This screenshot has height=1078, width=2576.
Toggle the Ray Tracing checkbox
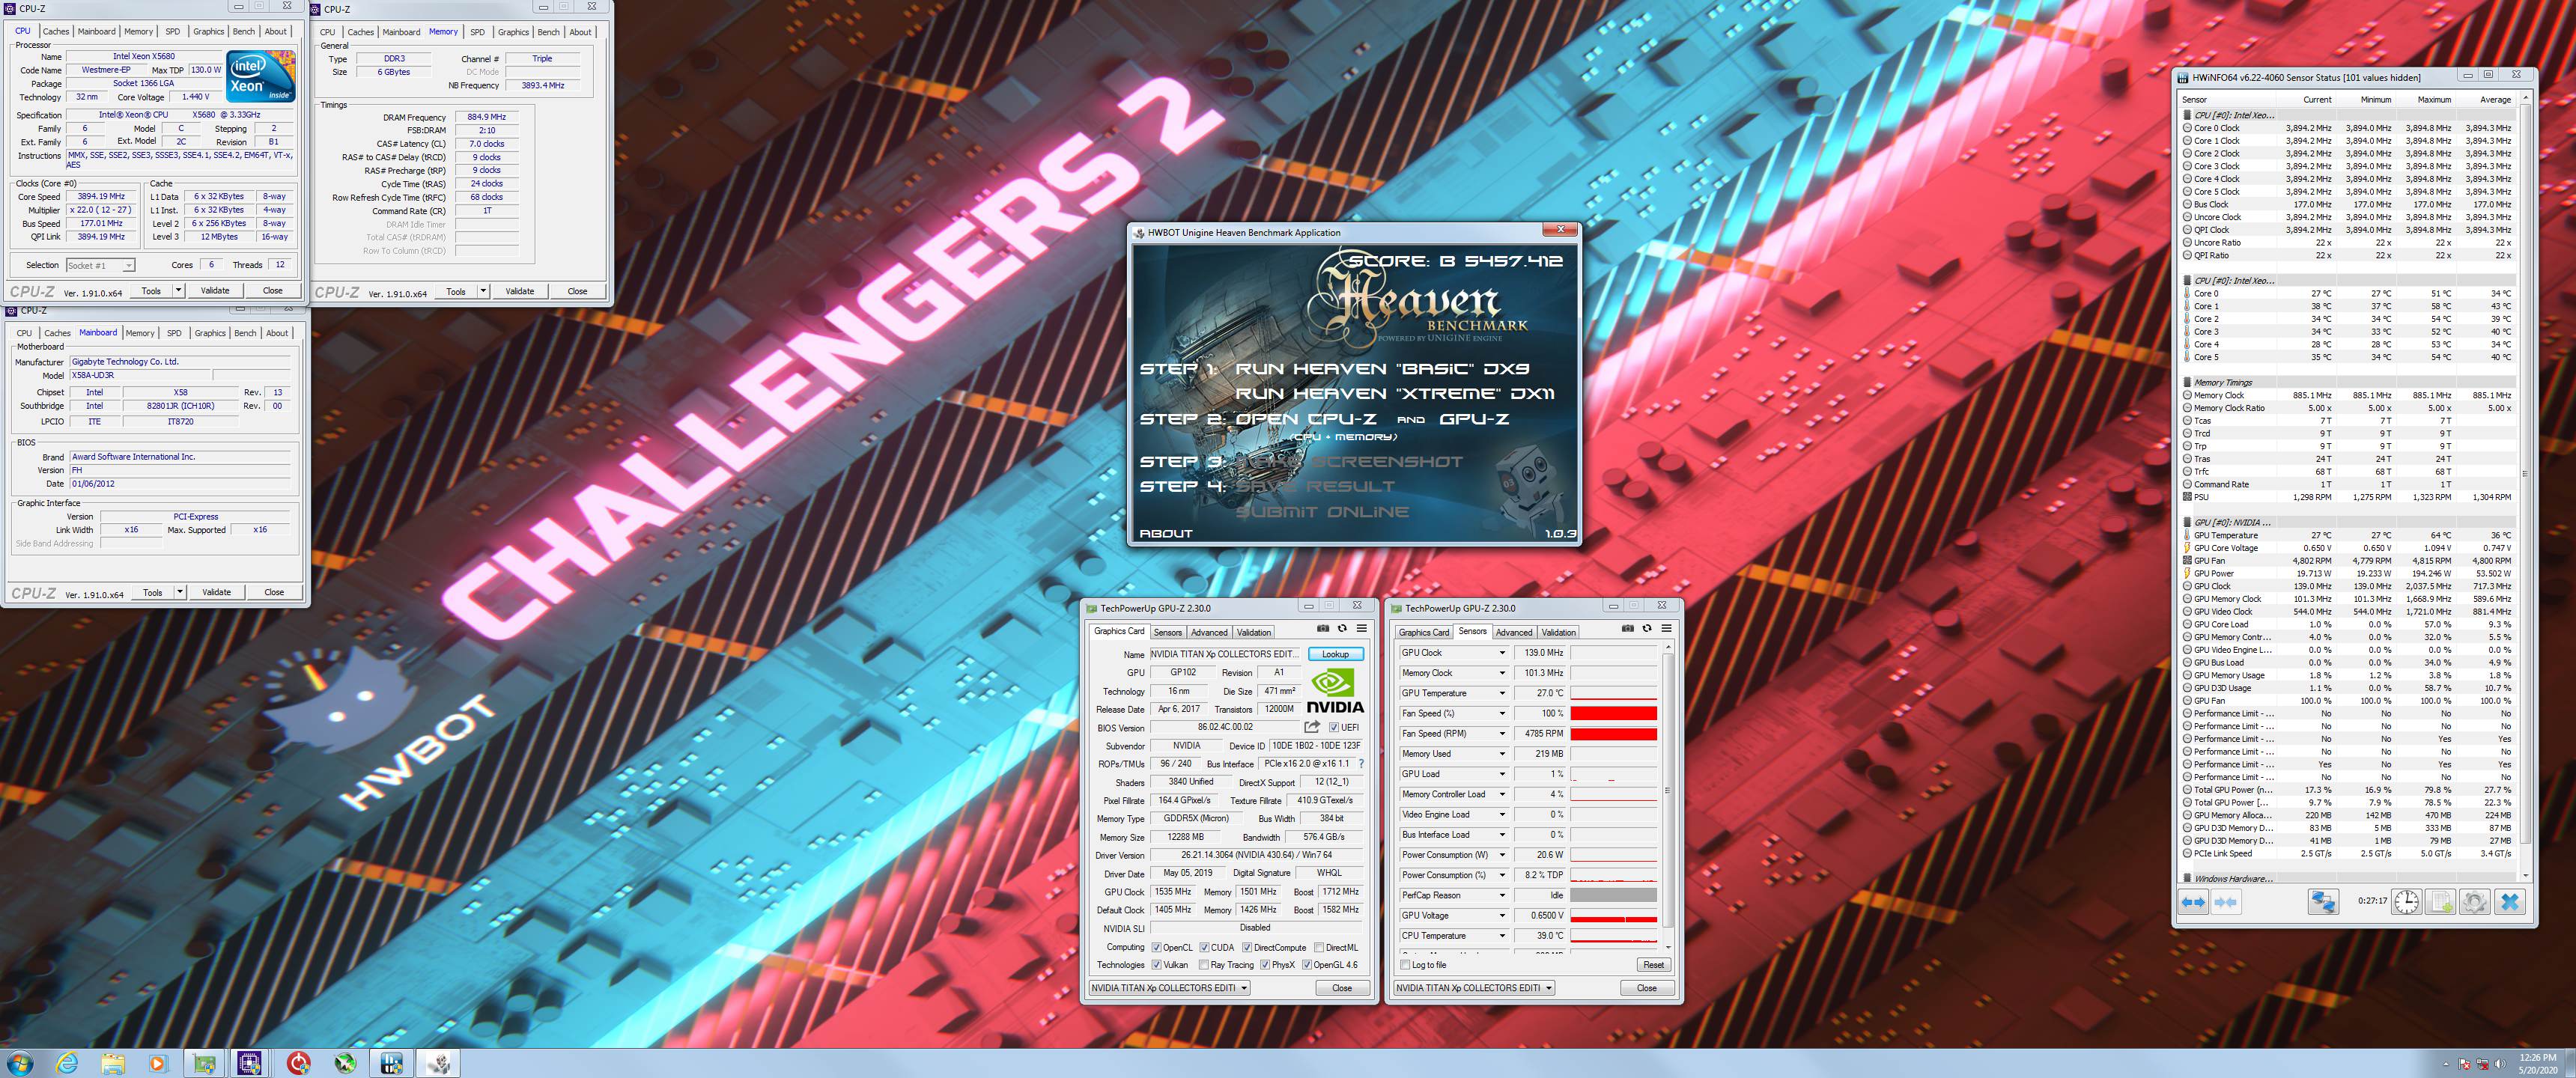[1203, 965]
